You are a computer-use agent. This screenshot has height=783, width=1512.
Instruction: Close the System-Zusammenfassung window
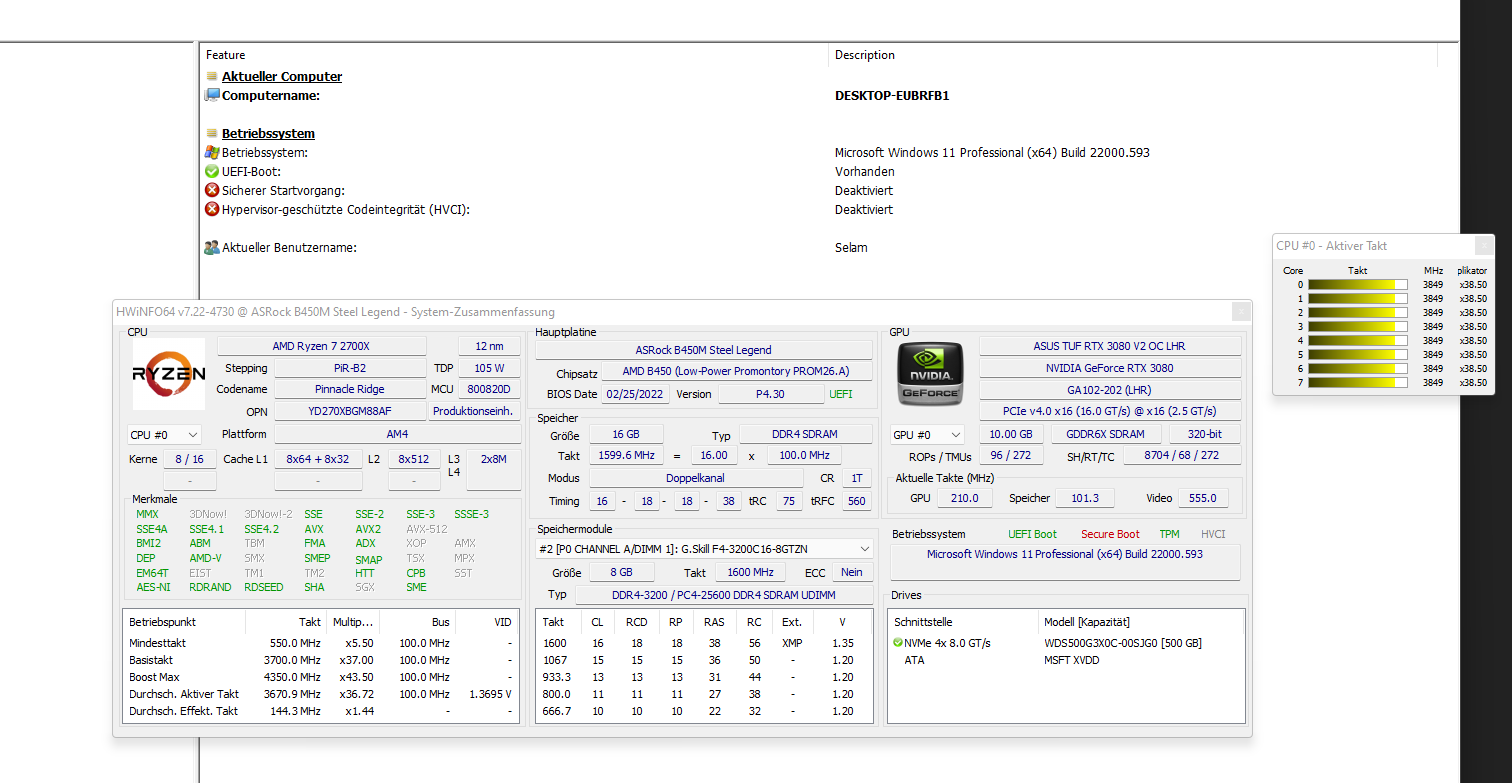pyautogui.click(x=1240, y=312)
